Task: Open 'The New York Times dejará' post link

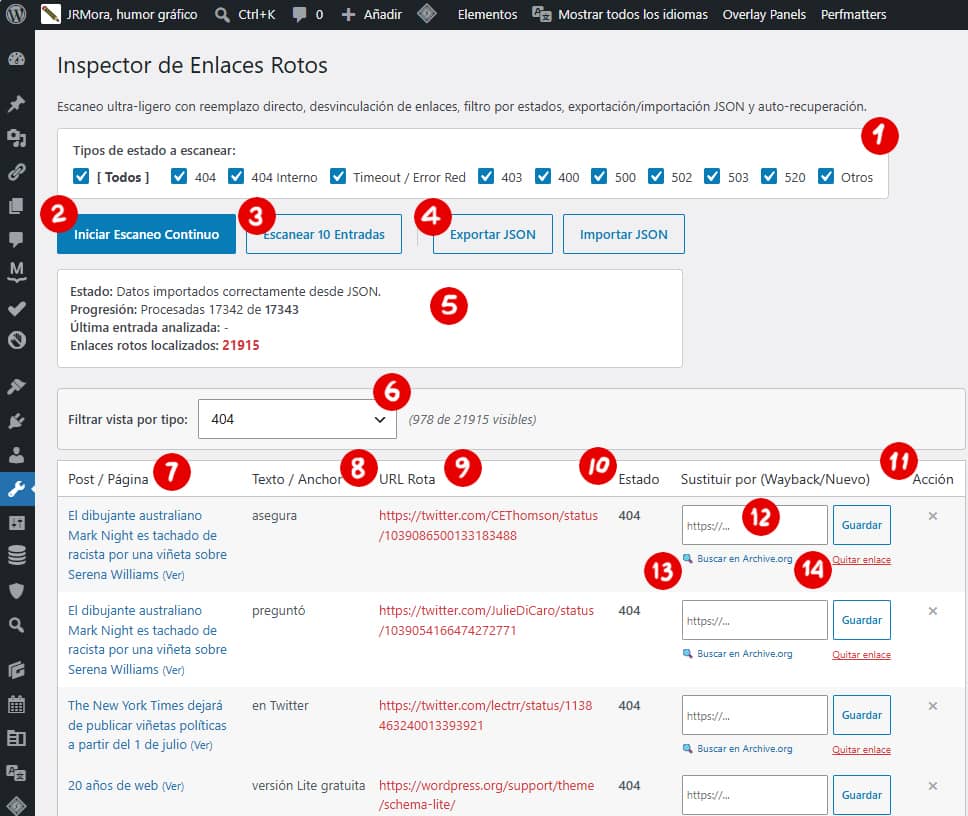Action: pos(147,725)
